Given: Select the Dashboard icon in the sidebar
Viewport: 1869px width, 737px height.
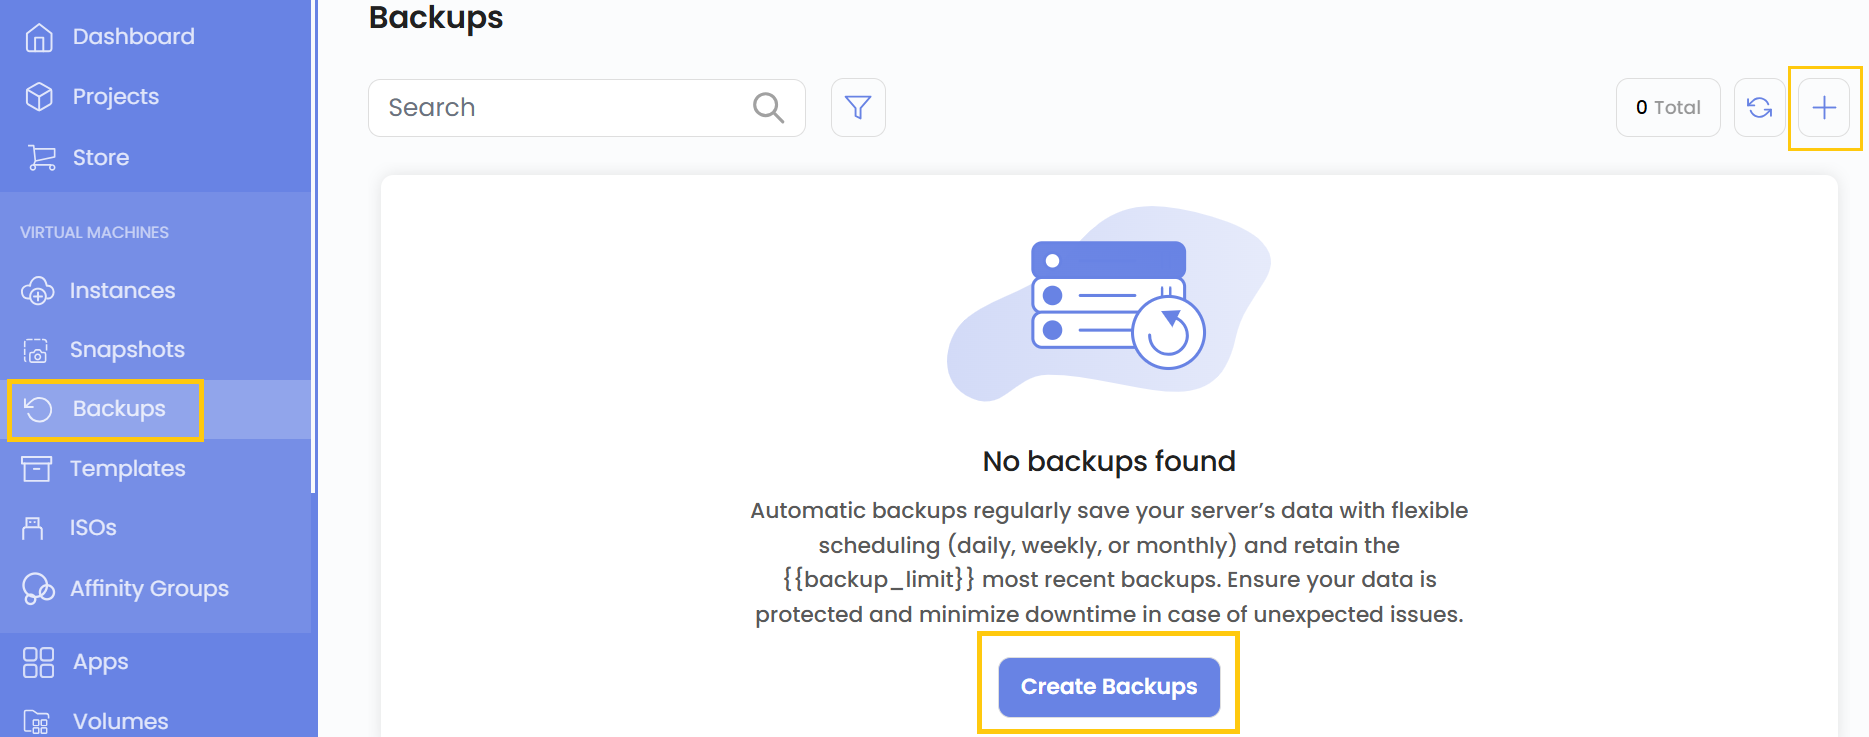Looking at the screenshot, I should pyautogui.click(x=38, y=36).
